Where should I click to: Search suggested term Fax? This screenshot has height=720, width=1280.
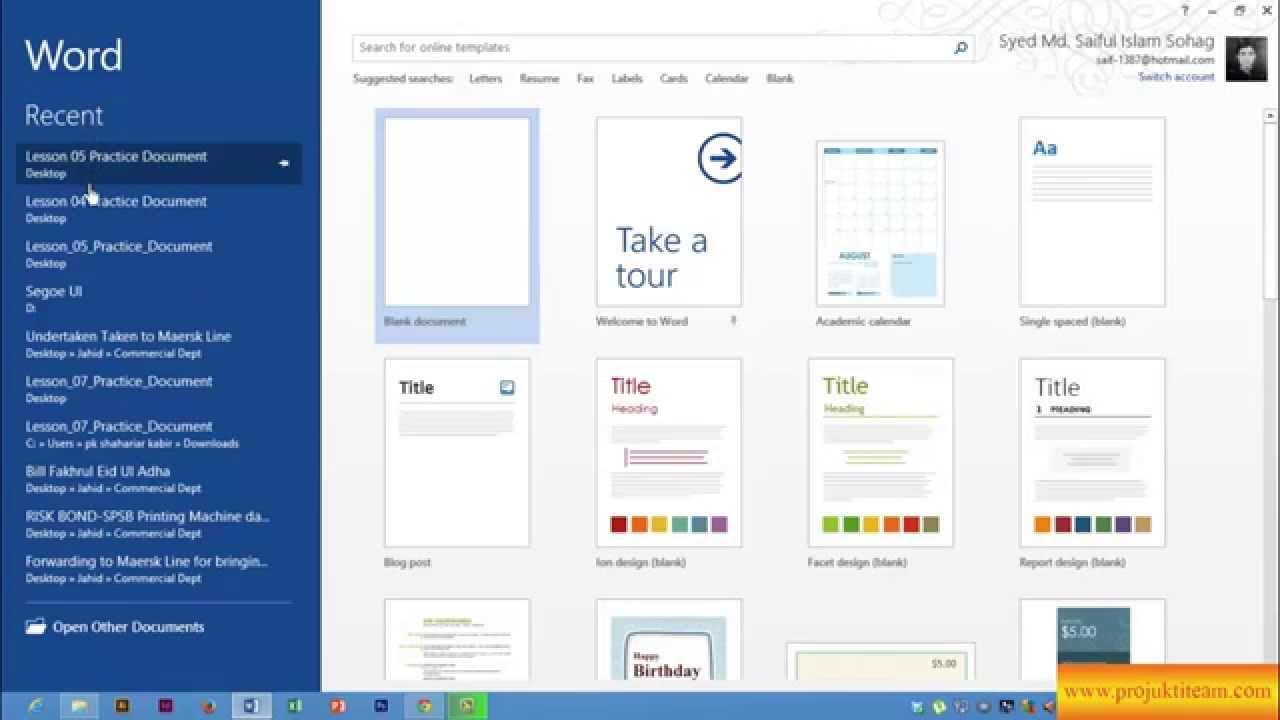pyautogui.click(x=585, y=78)
